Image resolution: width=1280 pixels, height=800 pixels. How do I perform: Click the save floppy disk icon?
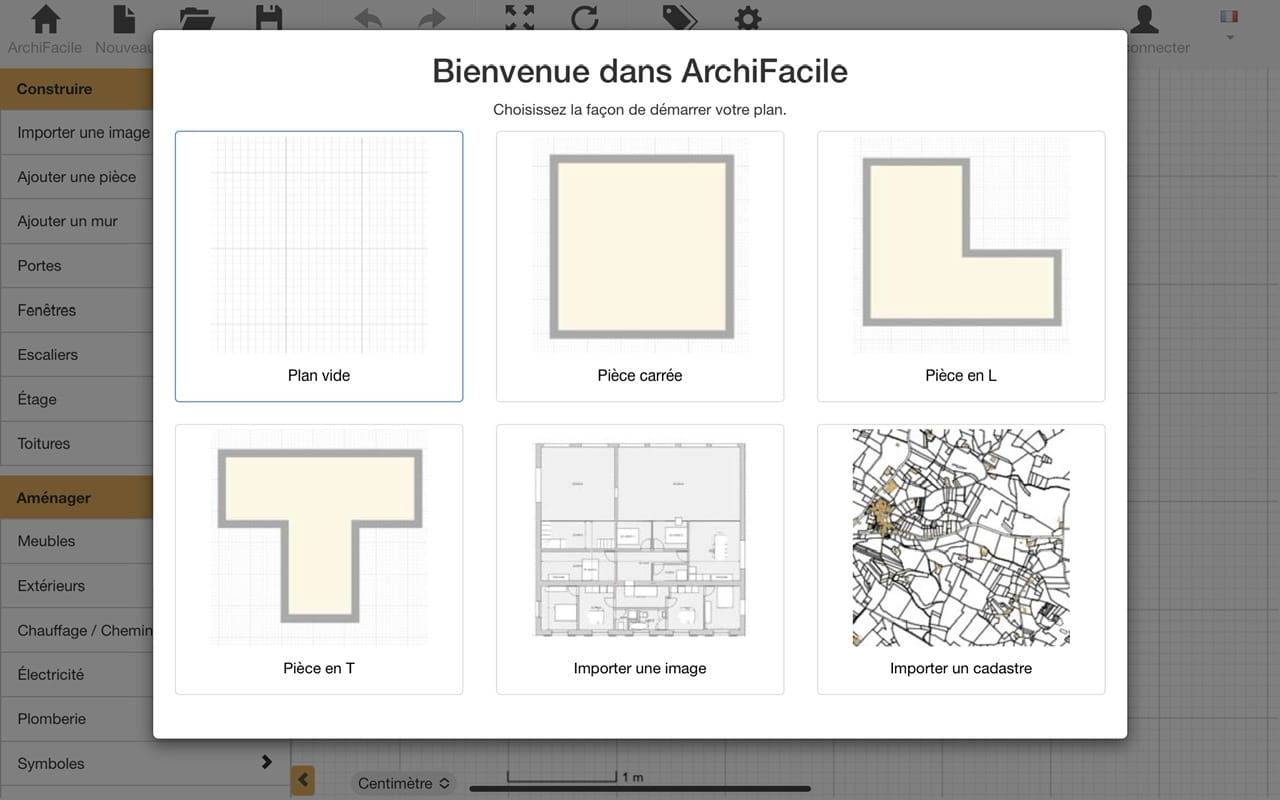pos(268,18)
